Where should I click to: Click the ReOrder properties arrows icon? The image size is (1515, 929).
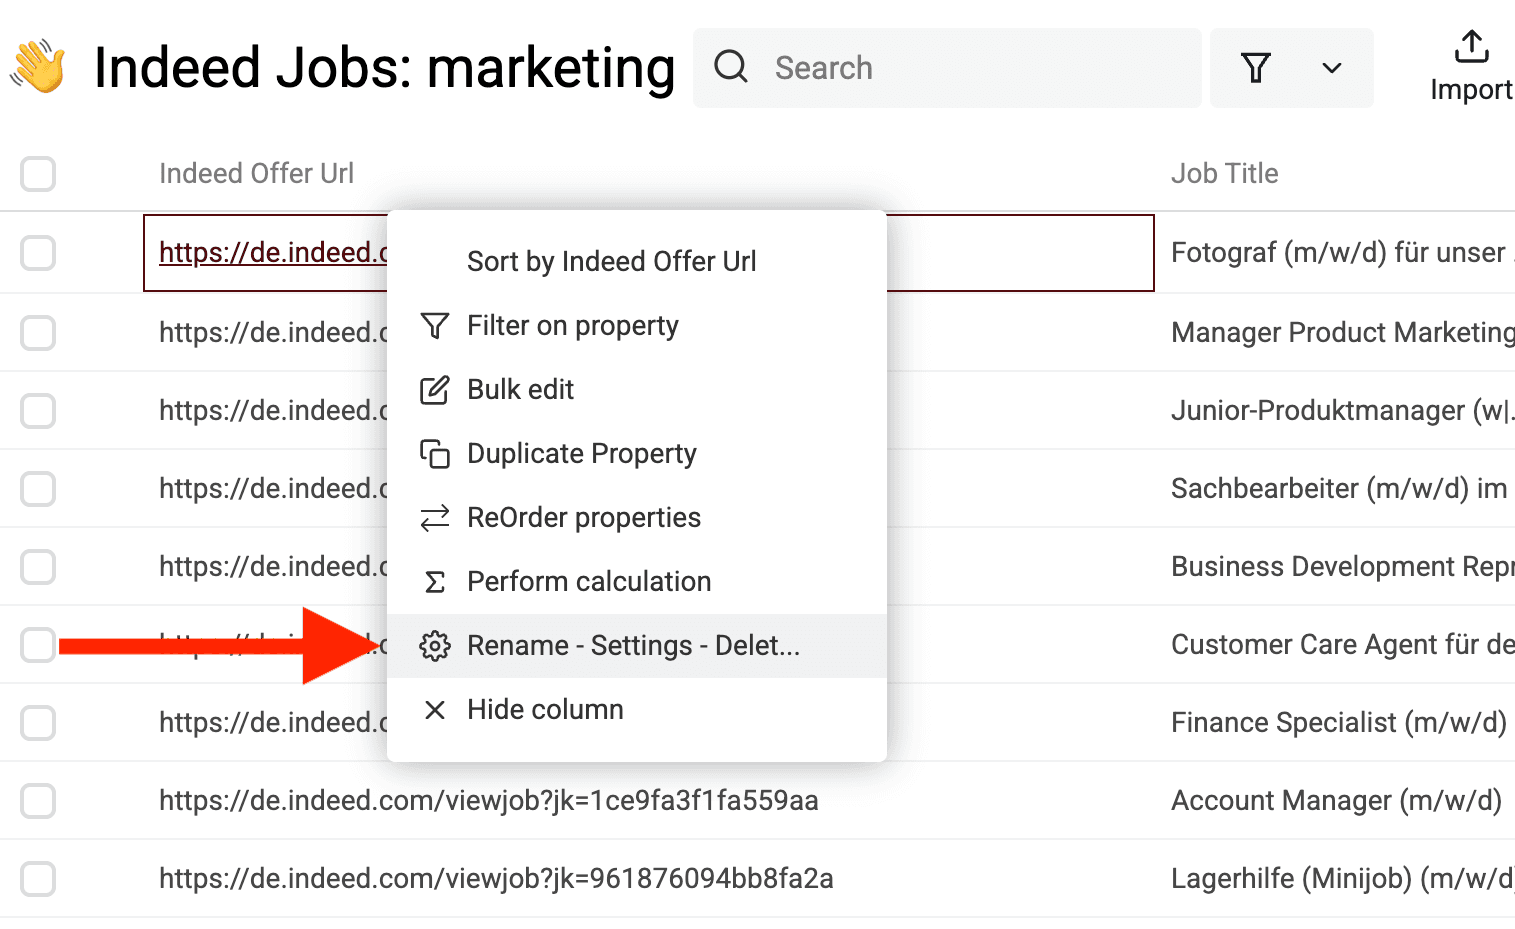(435, 517)
